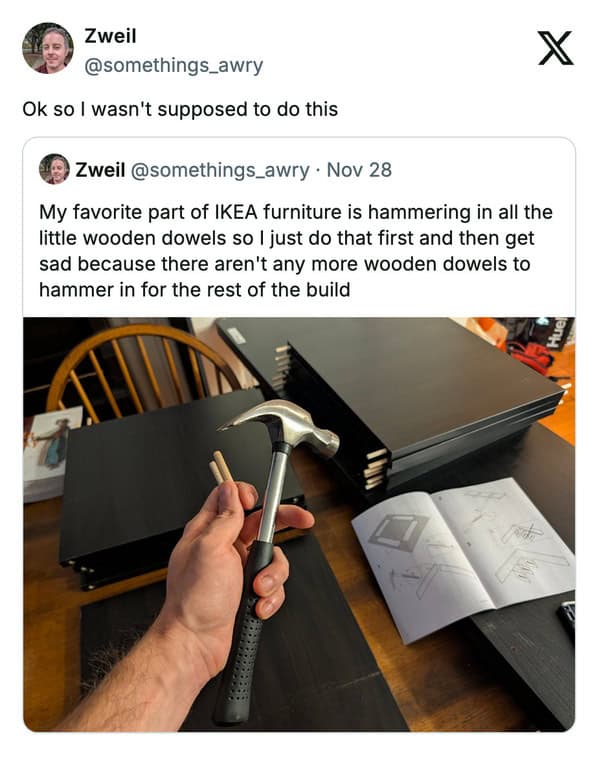Image resolution: width=599 pixels, height=760 pixels.
Task: Click the open instruction booklet in photo
Action: click(x=464, y=557)
